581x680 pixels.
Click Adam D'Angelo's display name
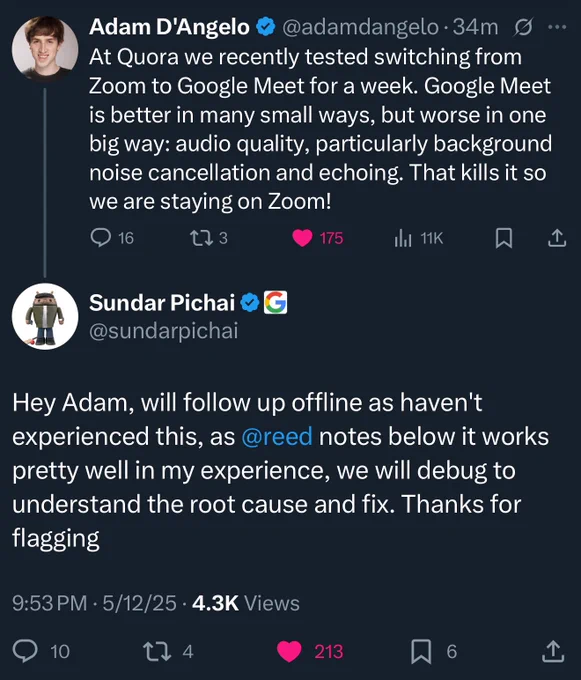pos(169,27)
